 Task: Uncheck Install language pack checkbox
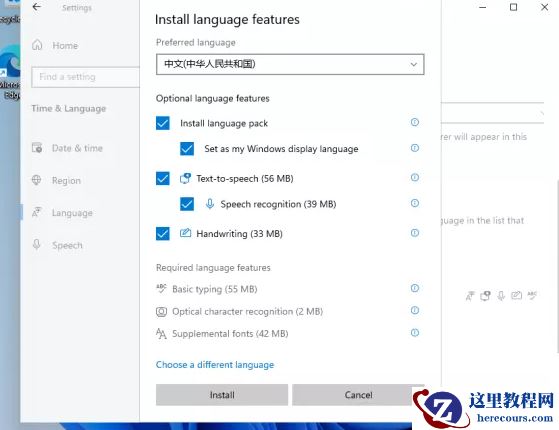(163, 123)
